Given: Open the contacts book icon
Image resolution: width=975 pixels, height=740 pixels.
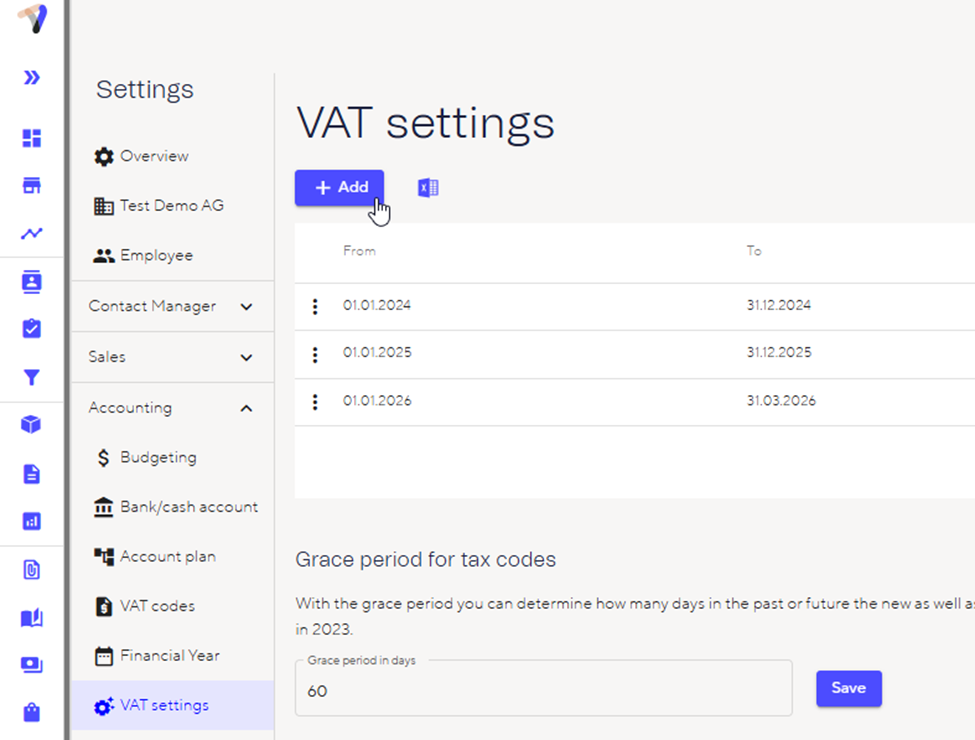Looking at the screenshot, I should coord(32,283).
